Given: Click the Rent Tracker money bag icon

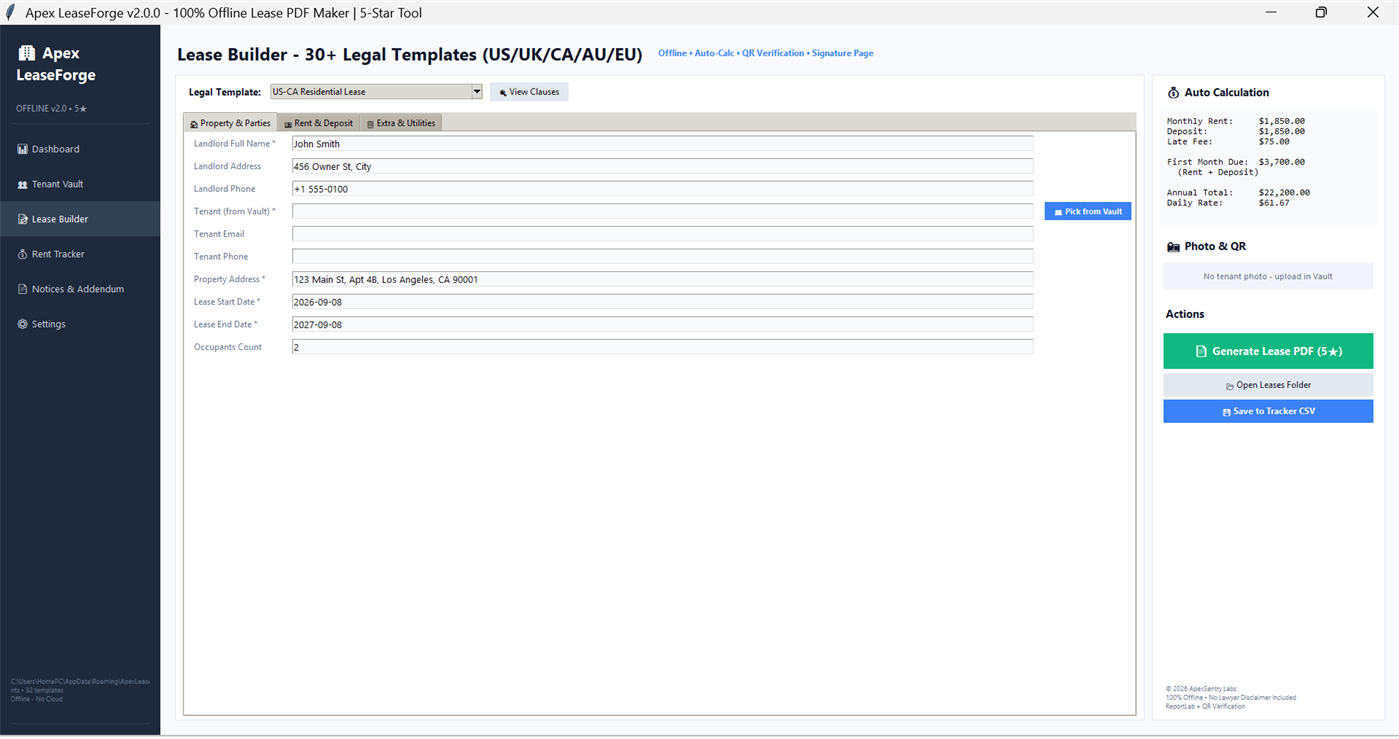Looking at the screenshot, I should tap(22, 254).
